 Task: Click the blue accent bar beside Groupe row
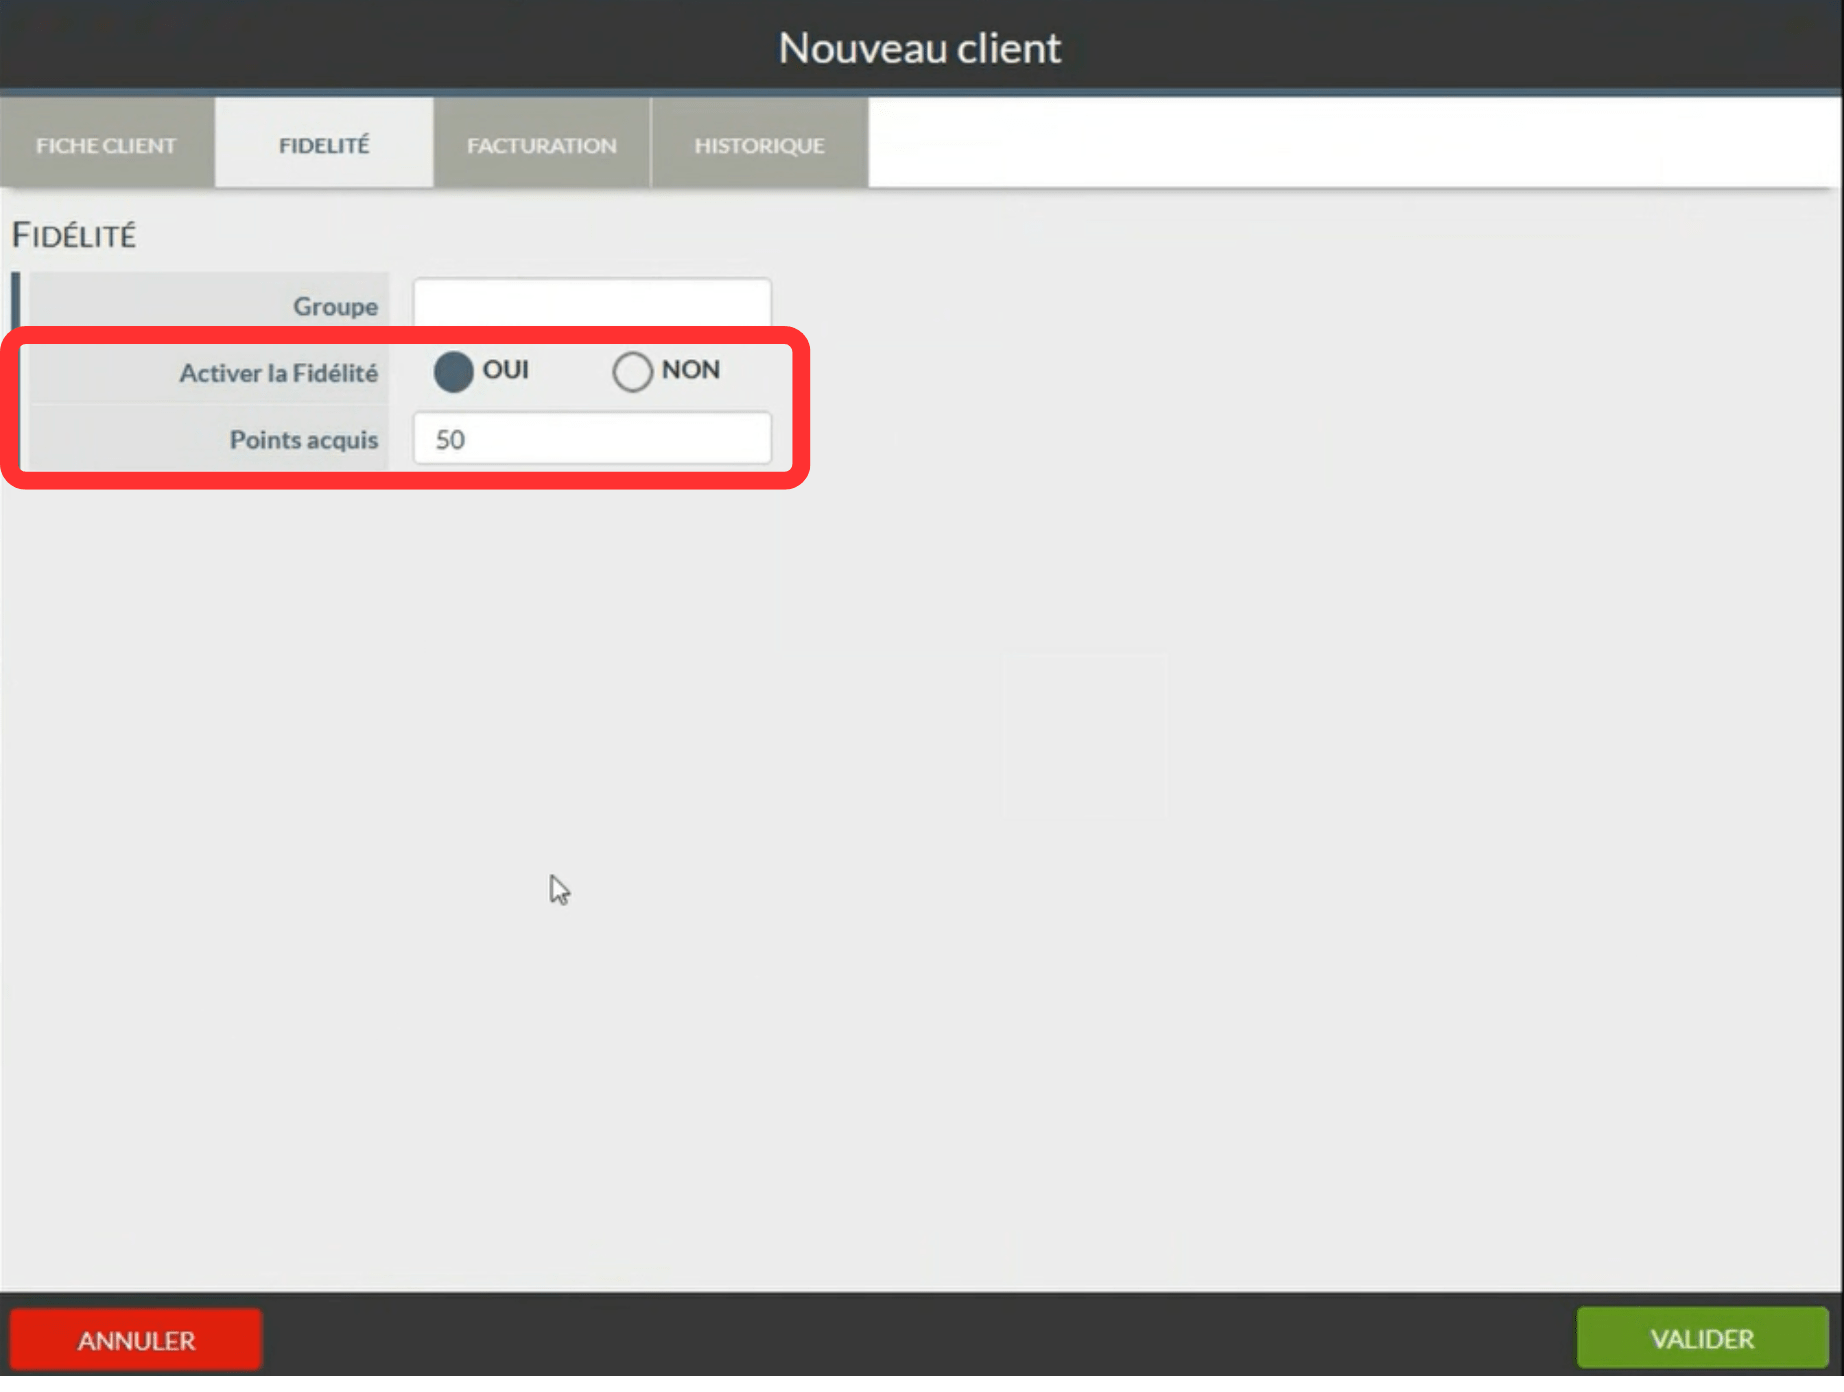[x=15, y=298]
